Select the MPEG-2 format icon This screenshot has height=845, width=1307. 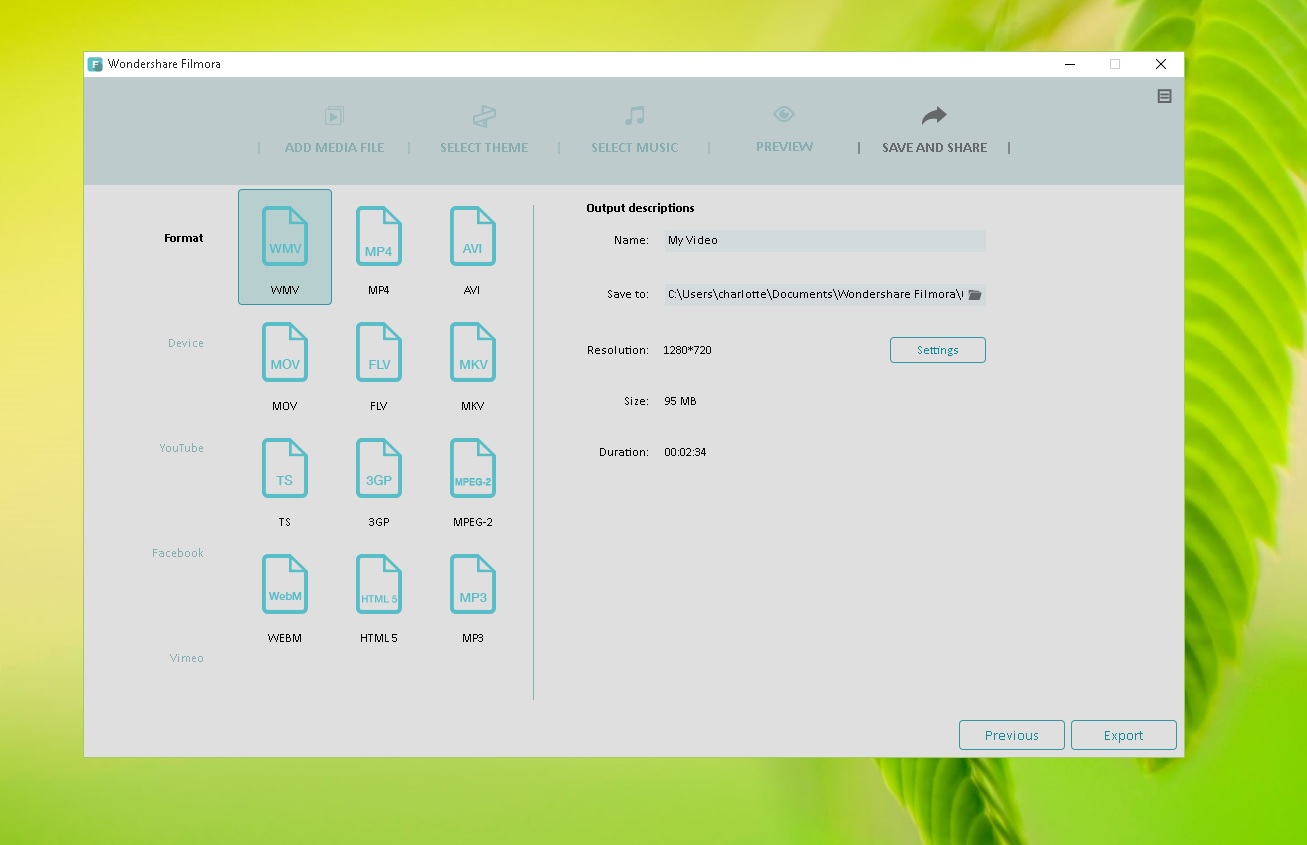tap(473, 469)
